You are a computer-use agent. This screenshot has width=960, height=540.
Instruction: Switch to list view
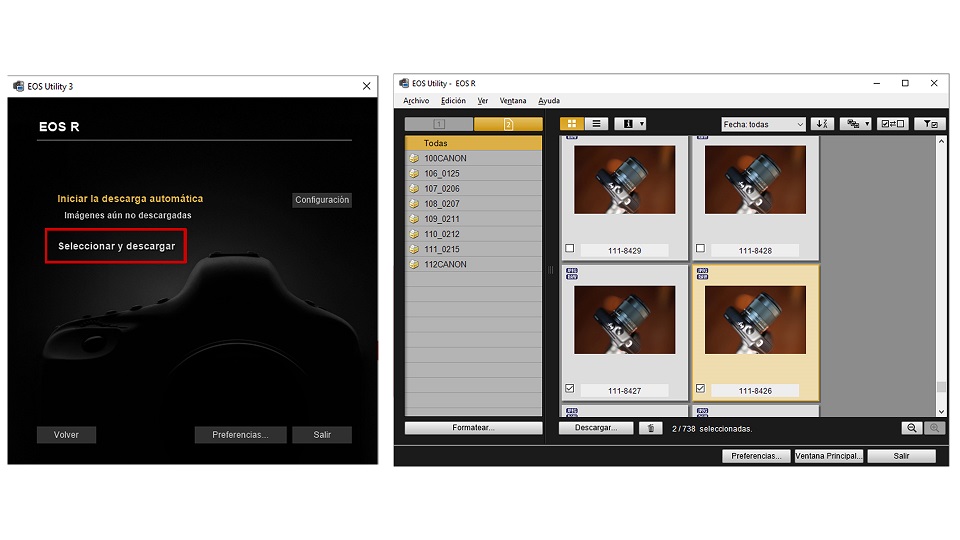click(597, 124)
